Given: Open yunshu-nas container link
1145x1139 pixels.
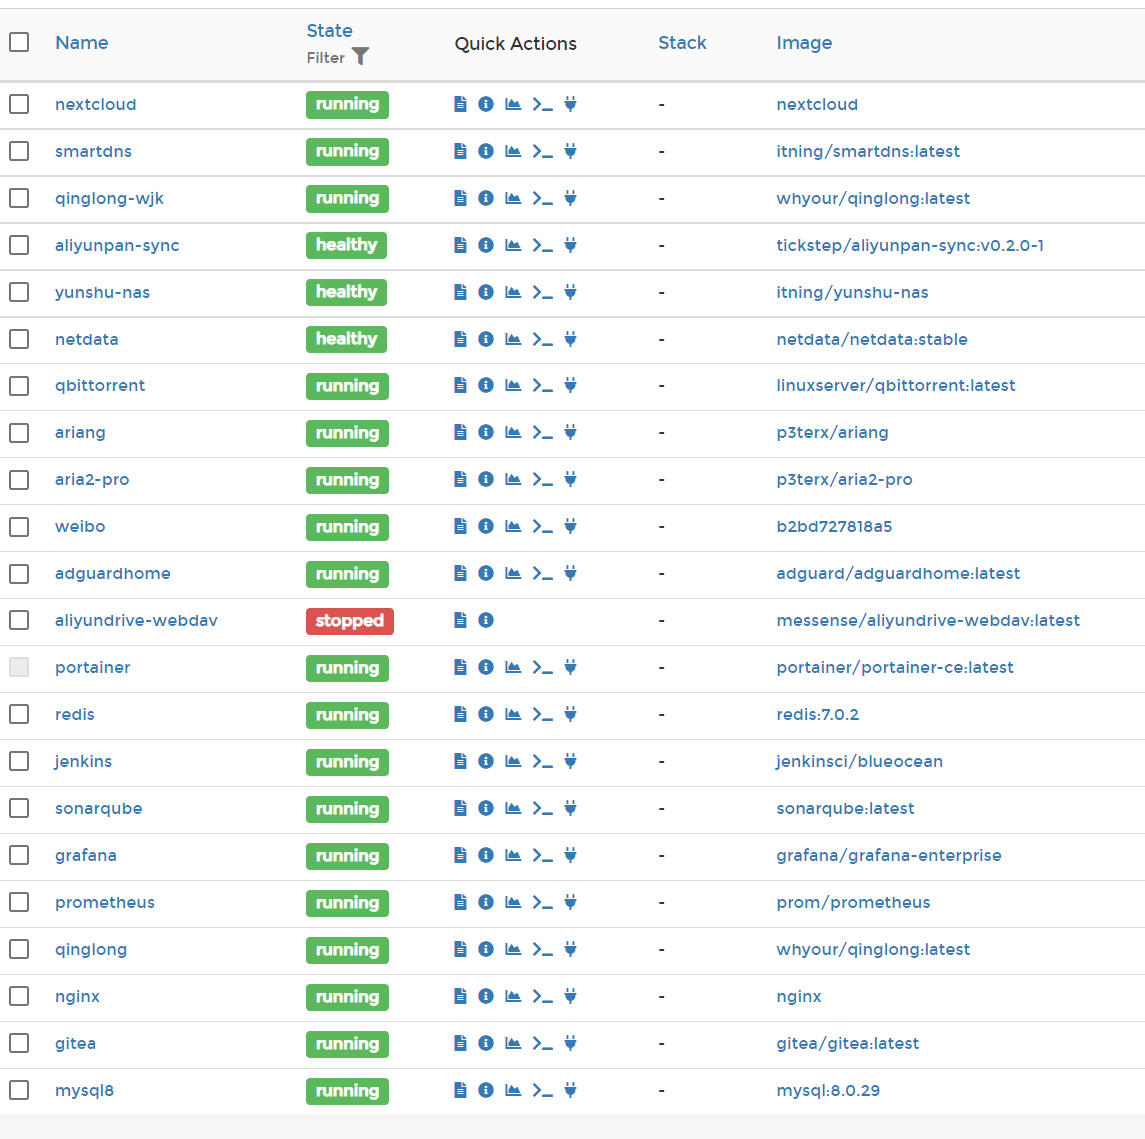Looking at the screenshot, I should (102, 293).
